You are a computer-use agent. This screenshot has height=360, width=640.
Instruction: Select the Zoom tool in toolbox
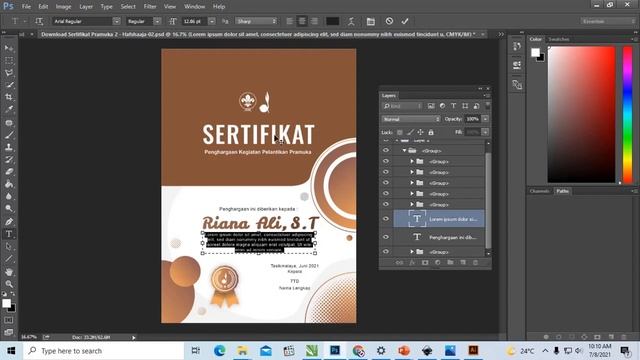coord(9,284)
